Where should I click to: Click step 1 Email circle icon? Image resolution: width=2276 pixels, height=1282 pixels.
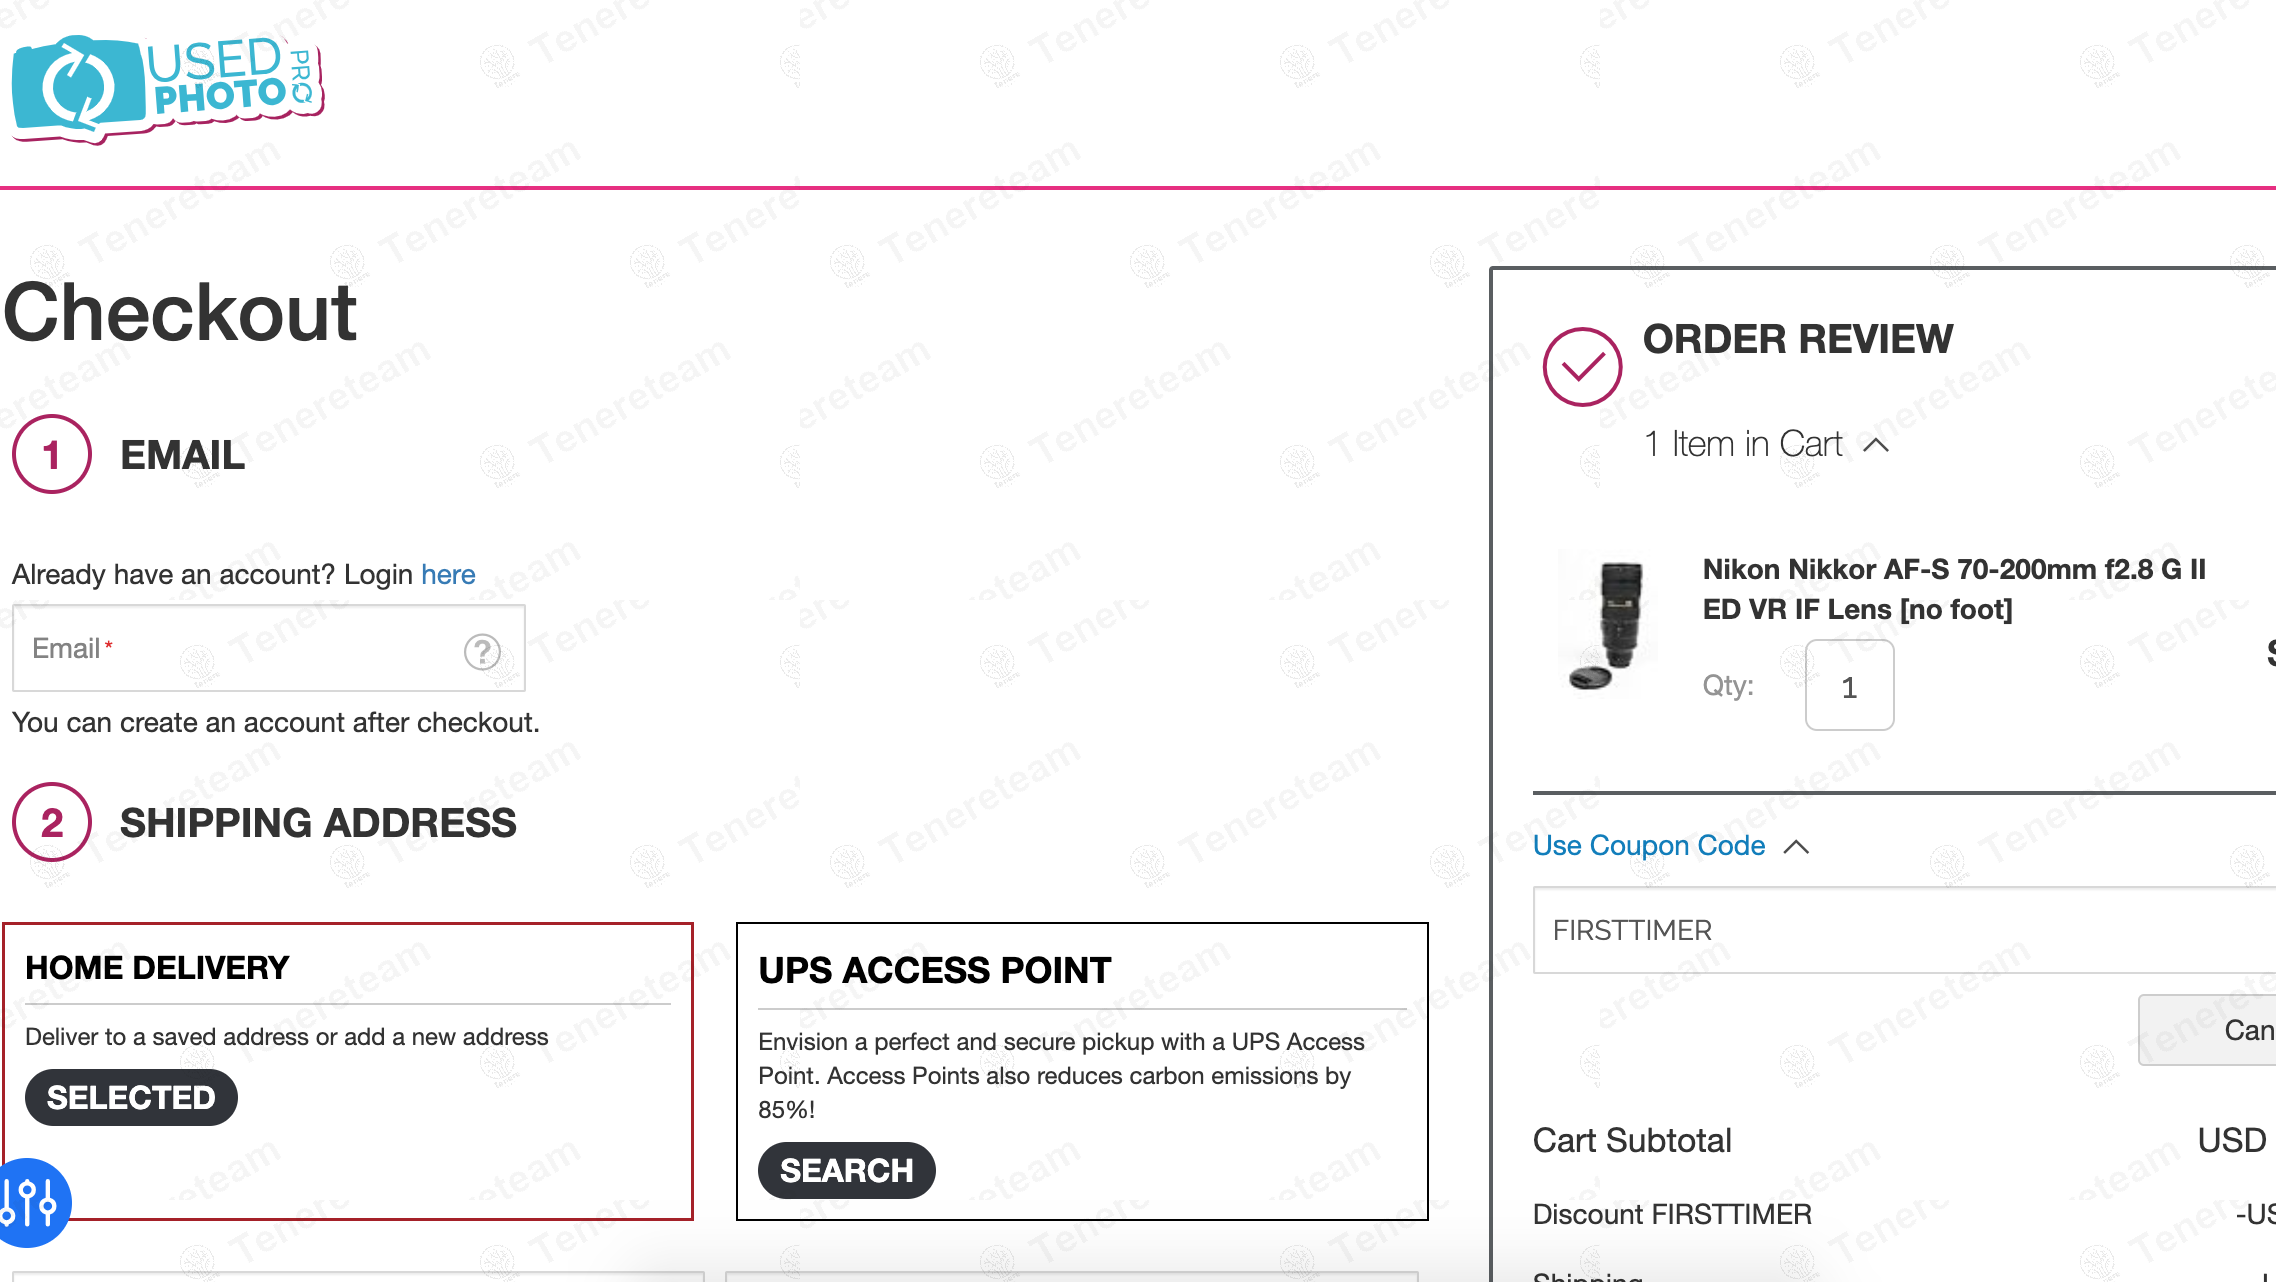click(x=52, y=455)
